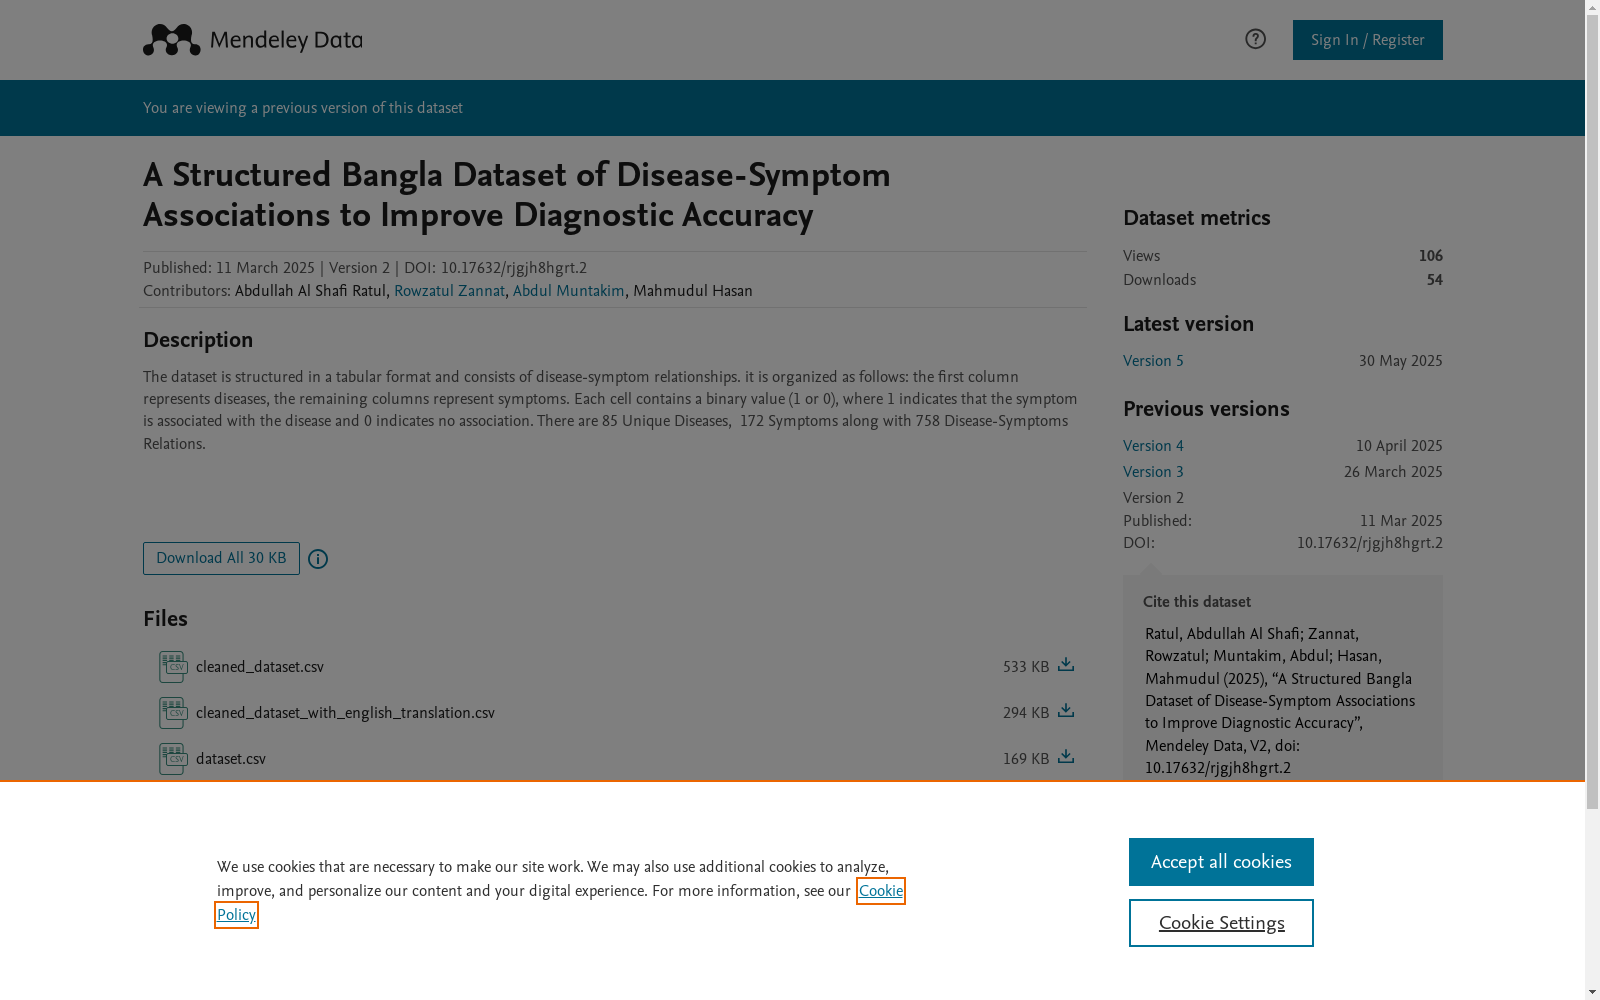Open Version 3 of dataset

(1153, 472)
